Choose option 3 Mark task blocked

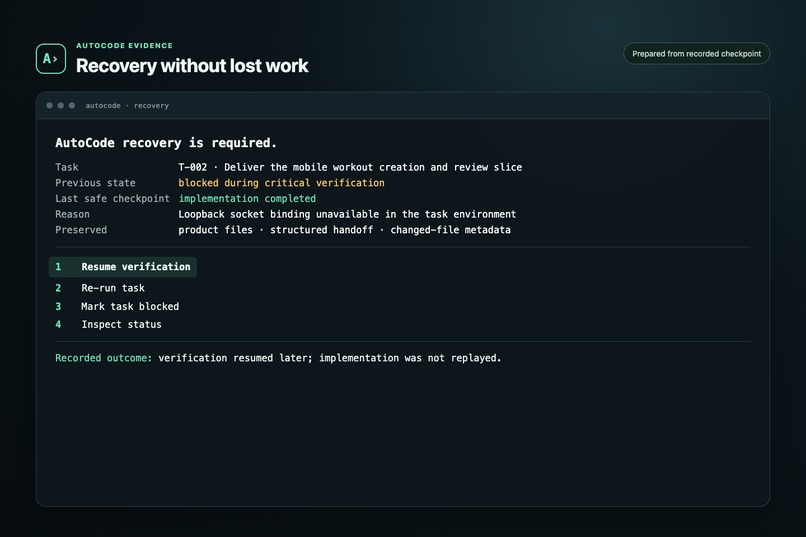(x=117, y=306)
